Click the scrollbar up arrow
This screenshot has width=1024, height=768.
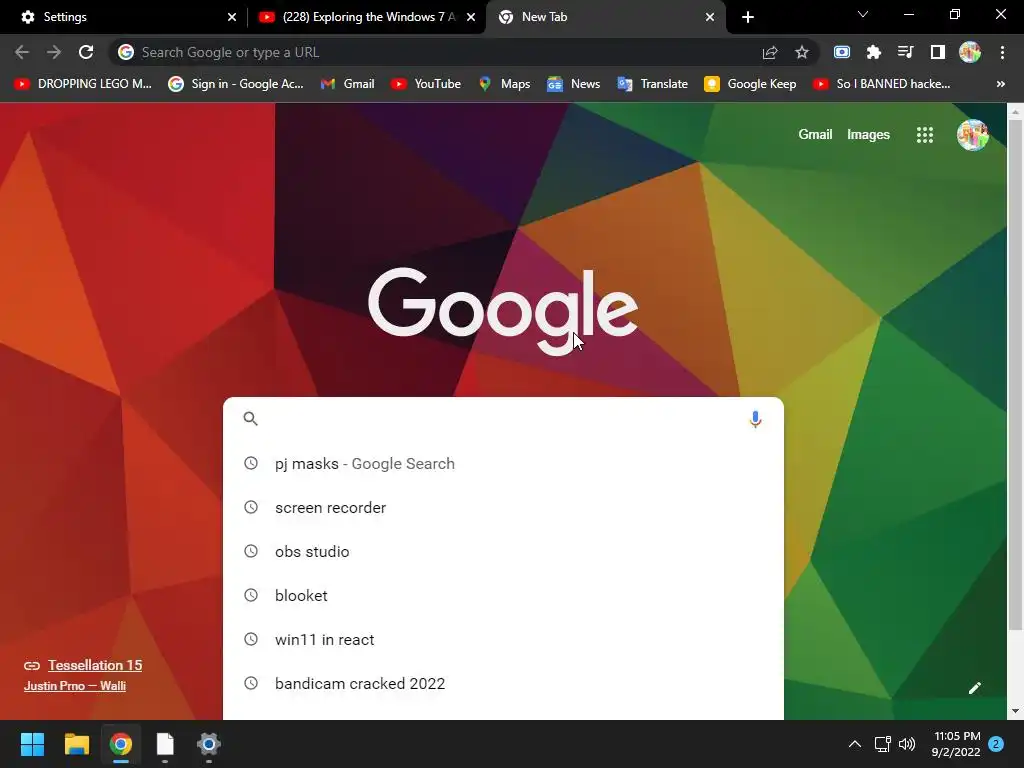(x=1015, y=112)
